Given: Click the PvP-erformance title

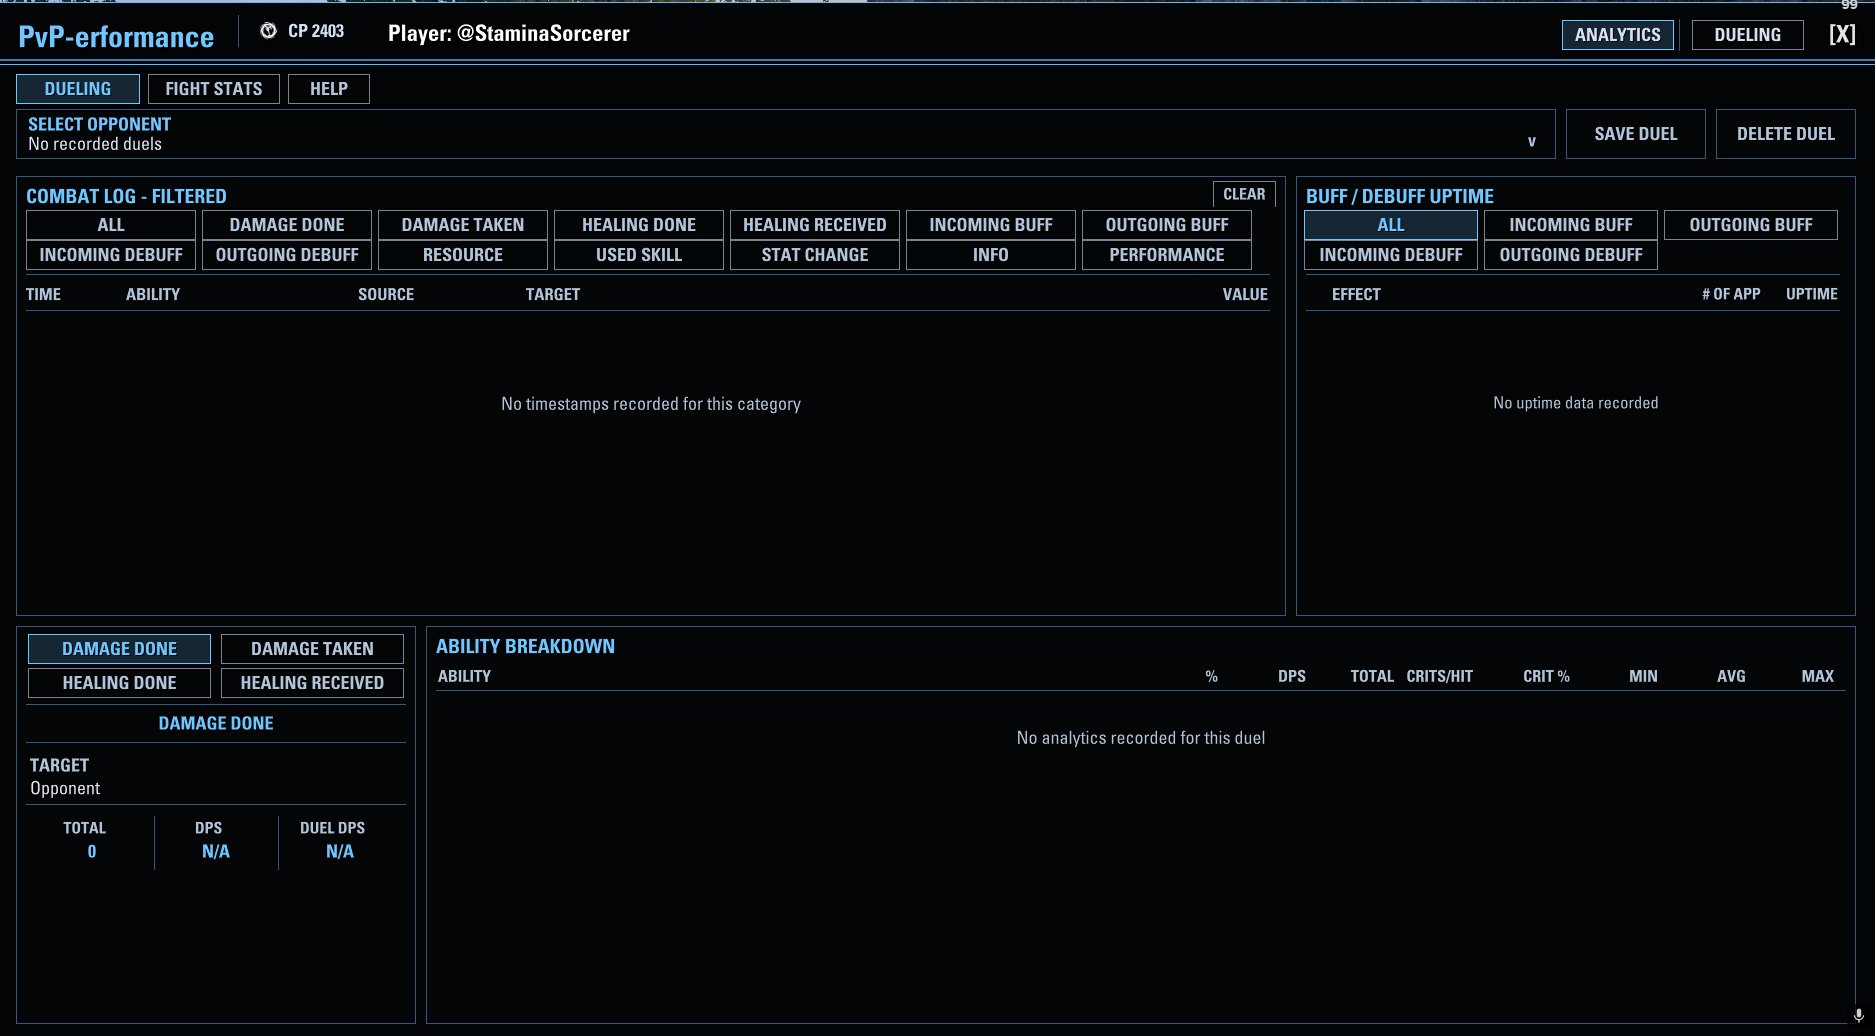Looking at the screenshot, I should 116,37.
